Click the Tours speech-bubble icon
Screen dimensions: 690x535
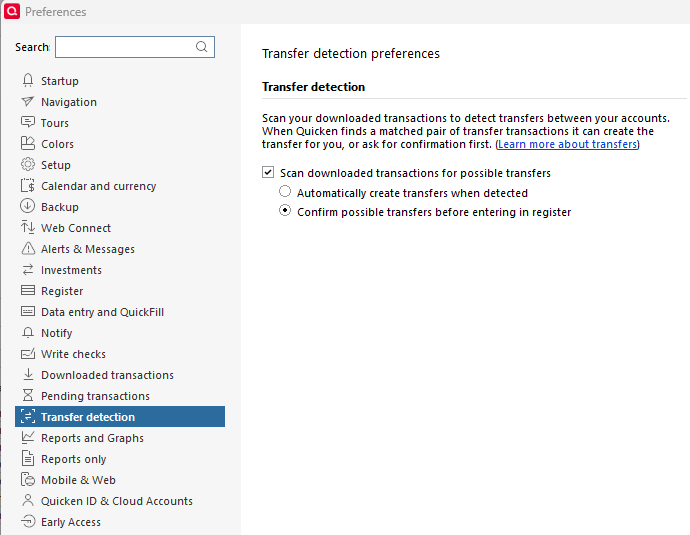28,122
